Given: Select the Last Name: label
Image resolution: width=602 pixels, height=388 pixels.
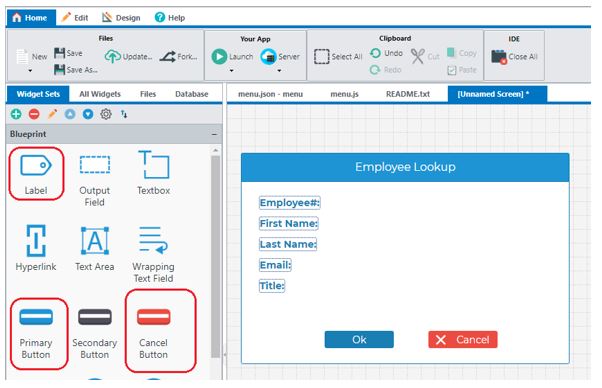Looking at the screenshot, I should coord(288,244).
